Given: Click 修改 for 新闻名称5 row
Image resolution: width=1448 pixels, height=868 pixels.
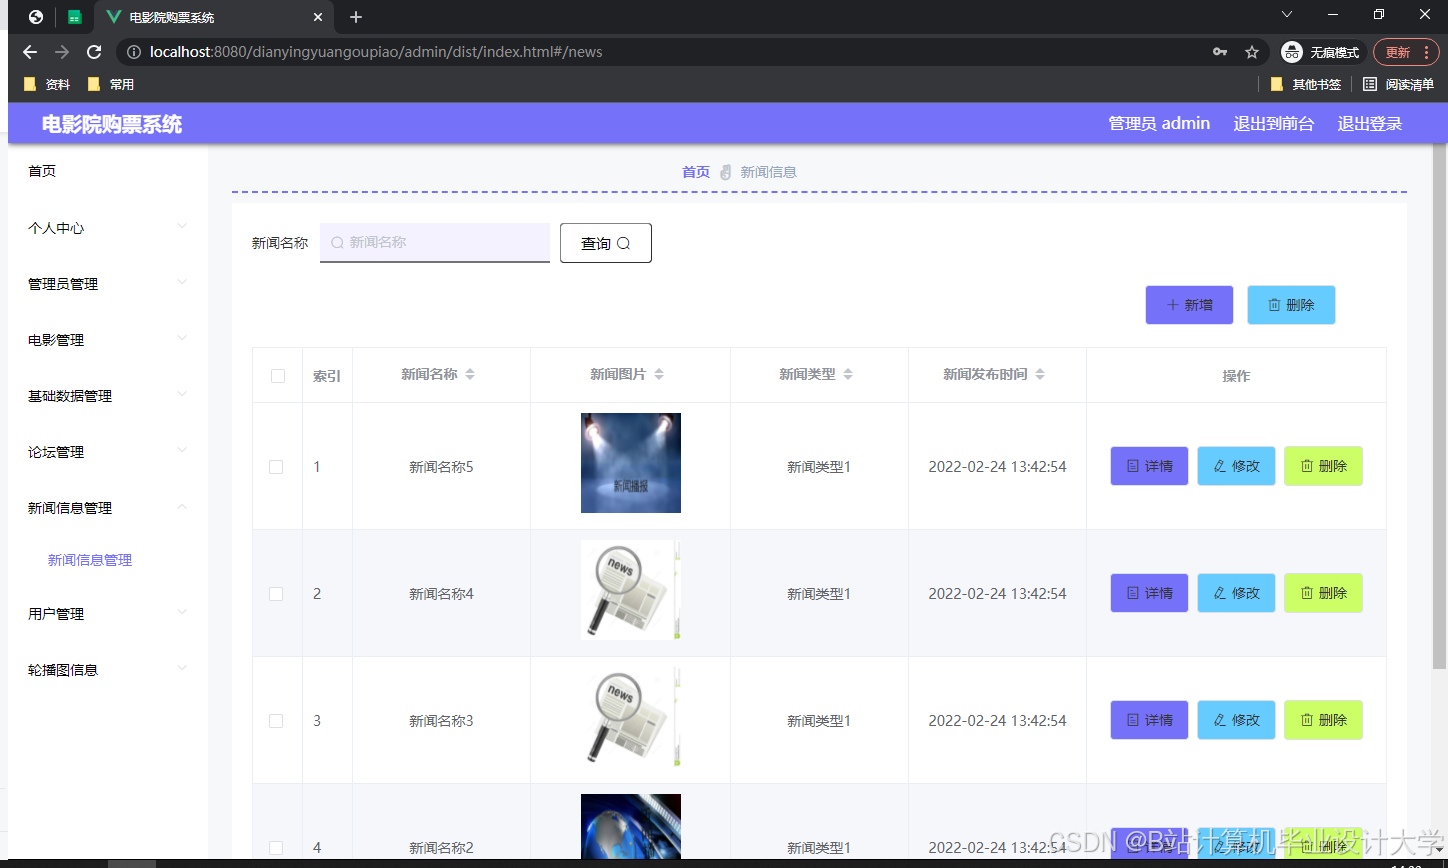Looking at the screenshot, I should pyautogui.click(x=1236, y=466).
